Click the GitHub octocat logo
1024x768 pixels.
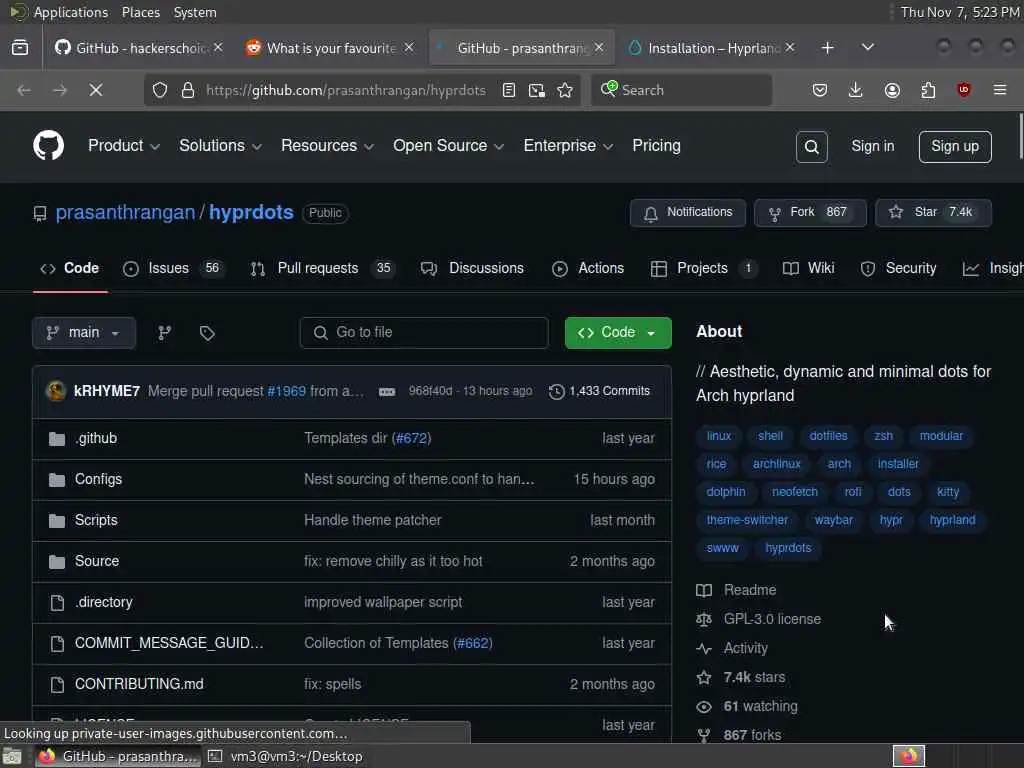tap(48, 145)
